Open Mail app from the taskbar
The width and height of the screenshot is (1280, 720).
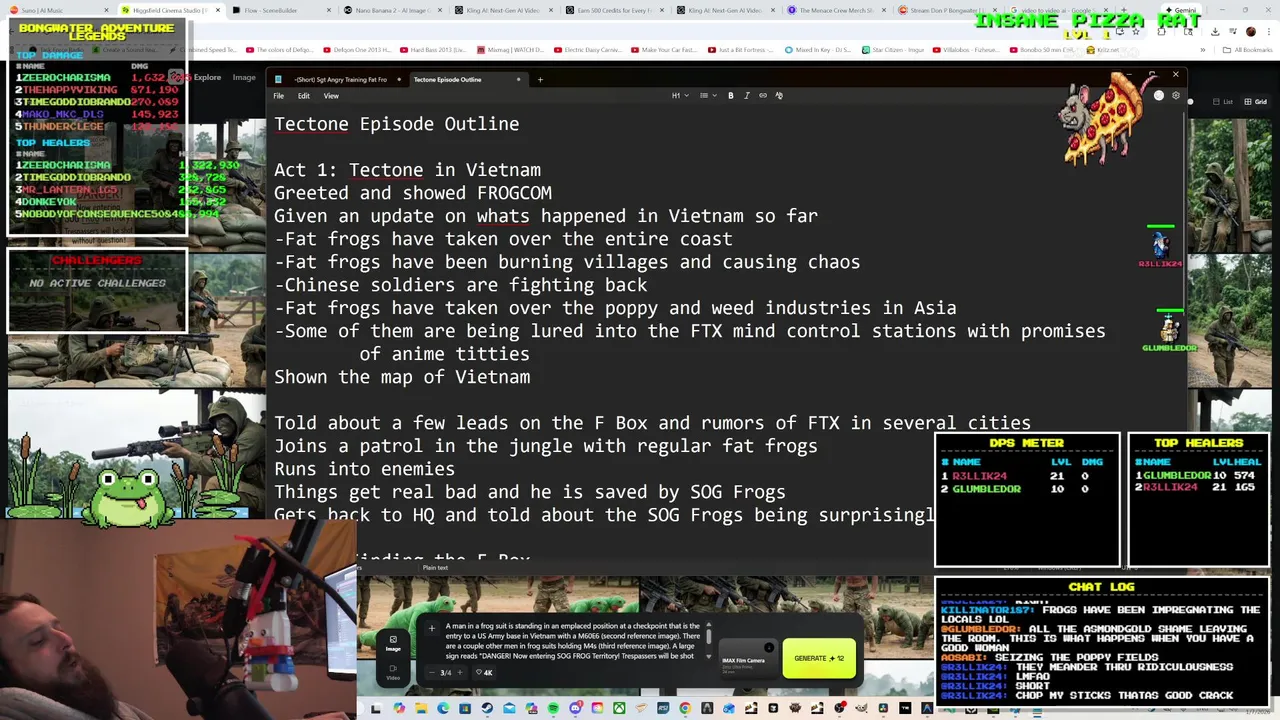509,709
